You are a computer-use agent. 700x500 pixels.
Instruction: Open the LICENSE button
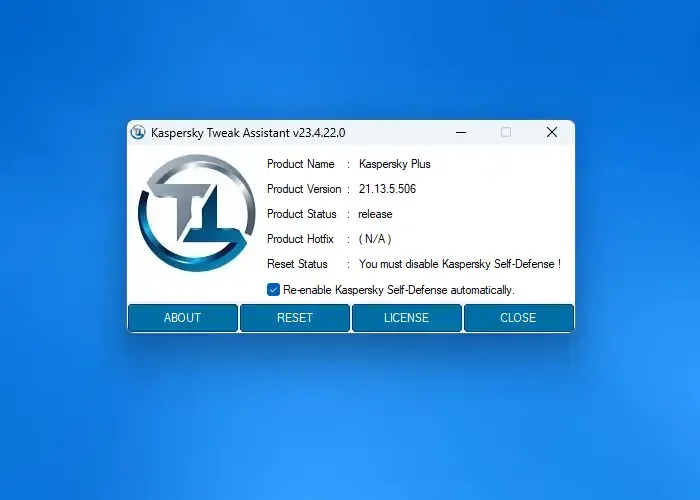click(x=407, y=318)
